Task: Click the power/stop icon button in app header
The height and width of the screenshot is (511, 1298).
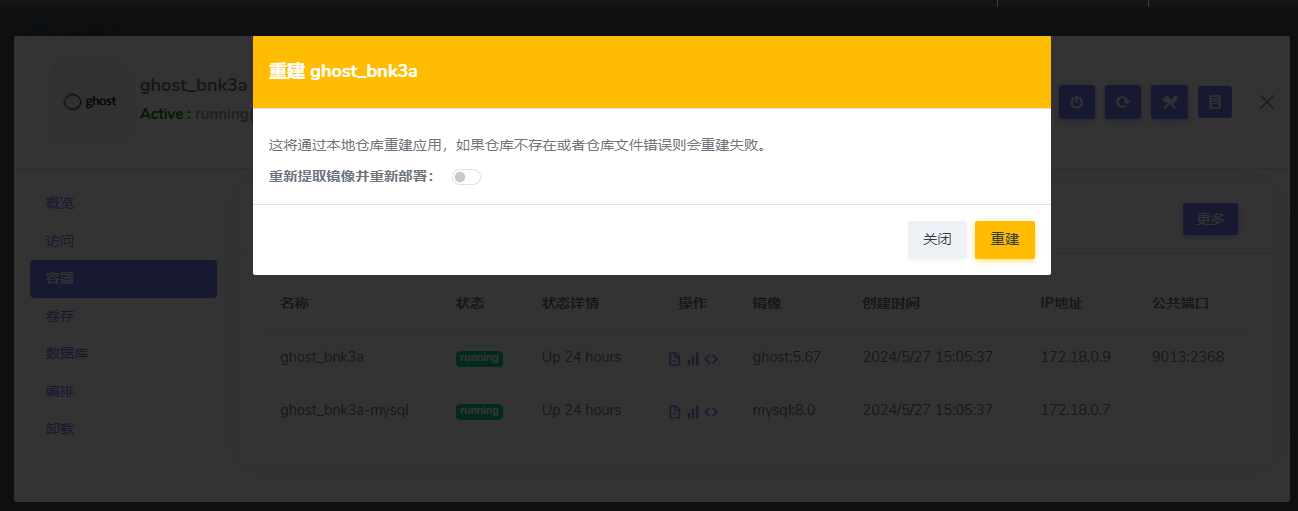Action: tap(1077, 102)
